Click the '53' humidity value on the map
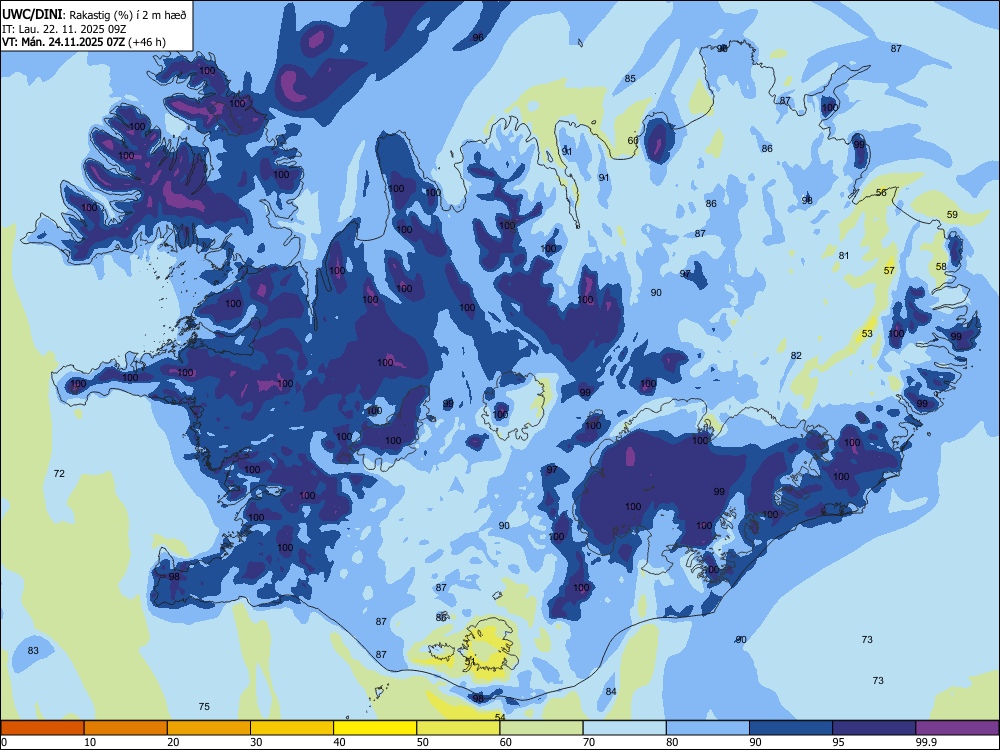 pyautogui.click(x=867, y=334)
